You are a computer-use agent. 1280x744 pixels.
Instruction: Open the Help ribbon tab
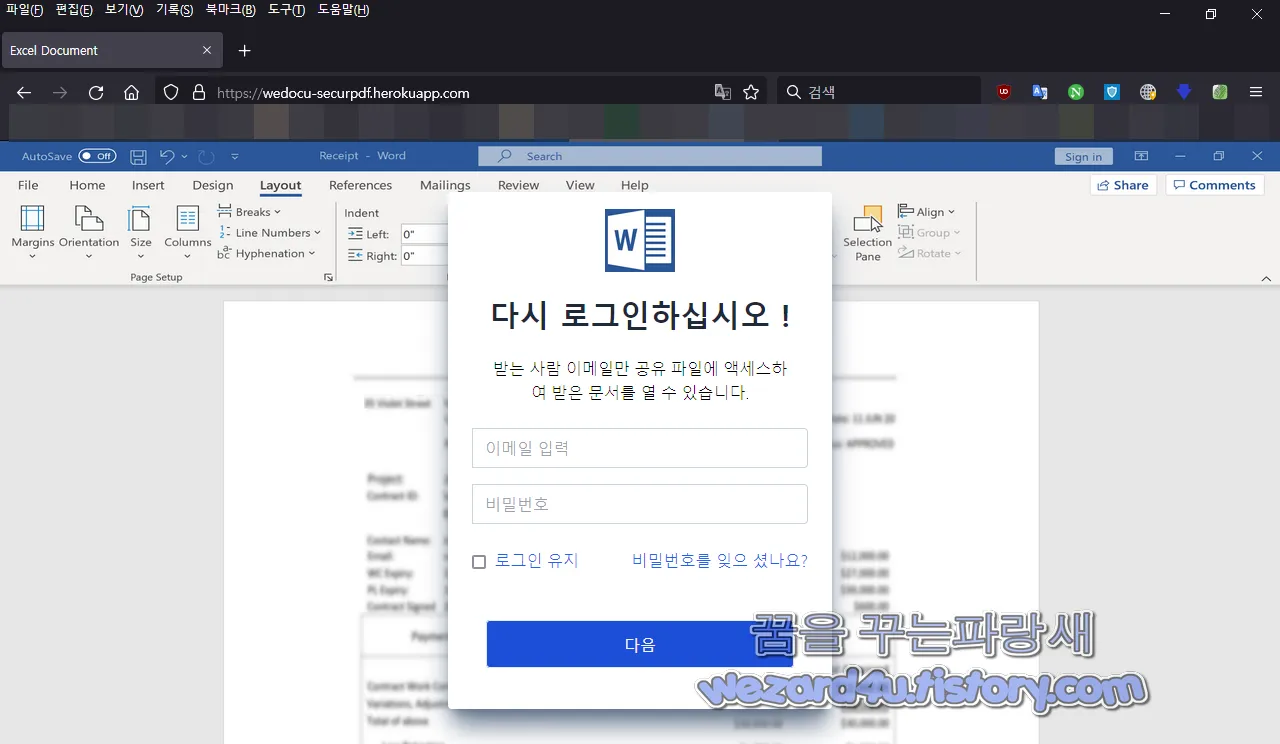pos(634,185)
